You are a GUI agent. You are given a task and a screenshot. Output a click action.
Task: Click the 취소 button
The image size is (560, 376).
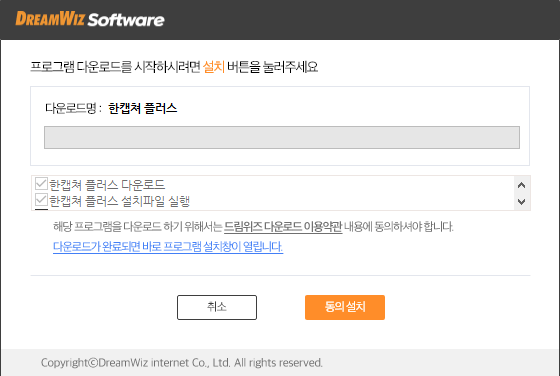point(217,307)
